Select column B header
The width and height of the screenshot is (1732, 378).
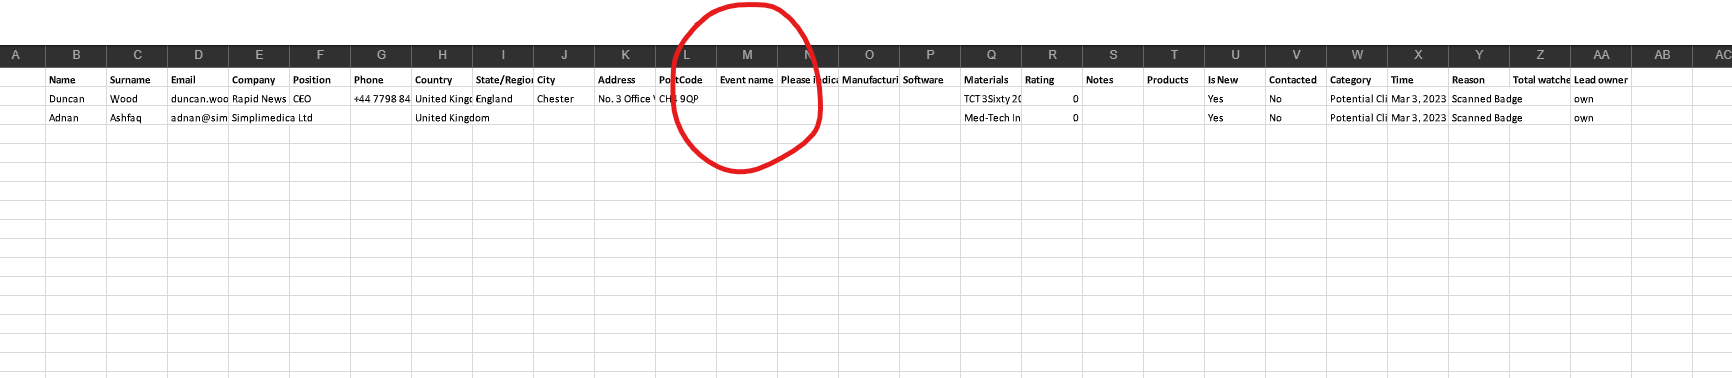(x=76, y=55)
